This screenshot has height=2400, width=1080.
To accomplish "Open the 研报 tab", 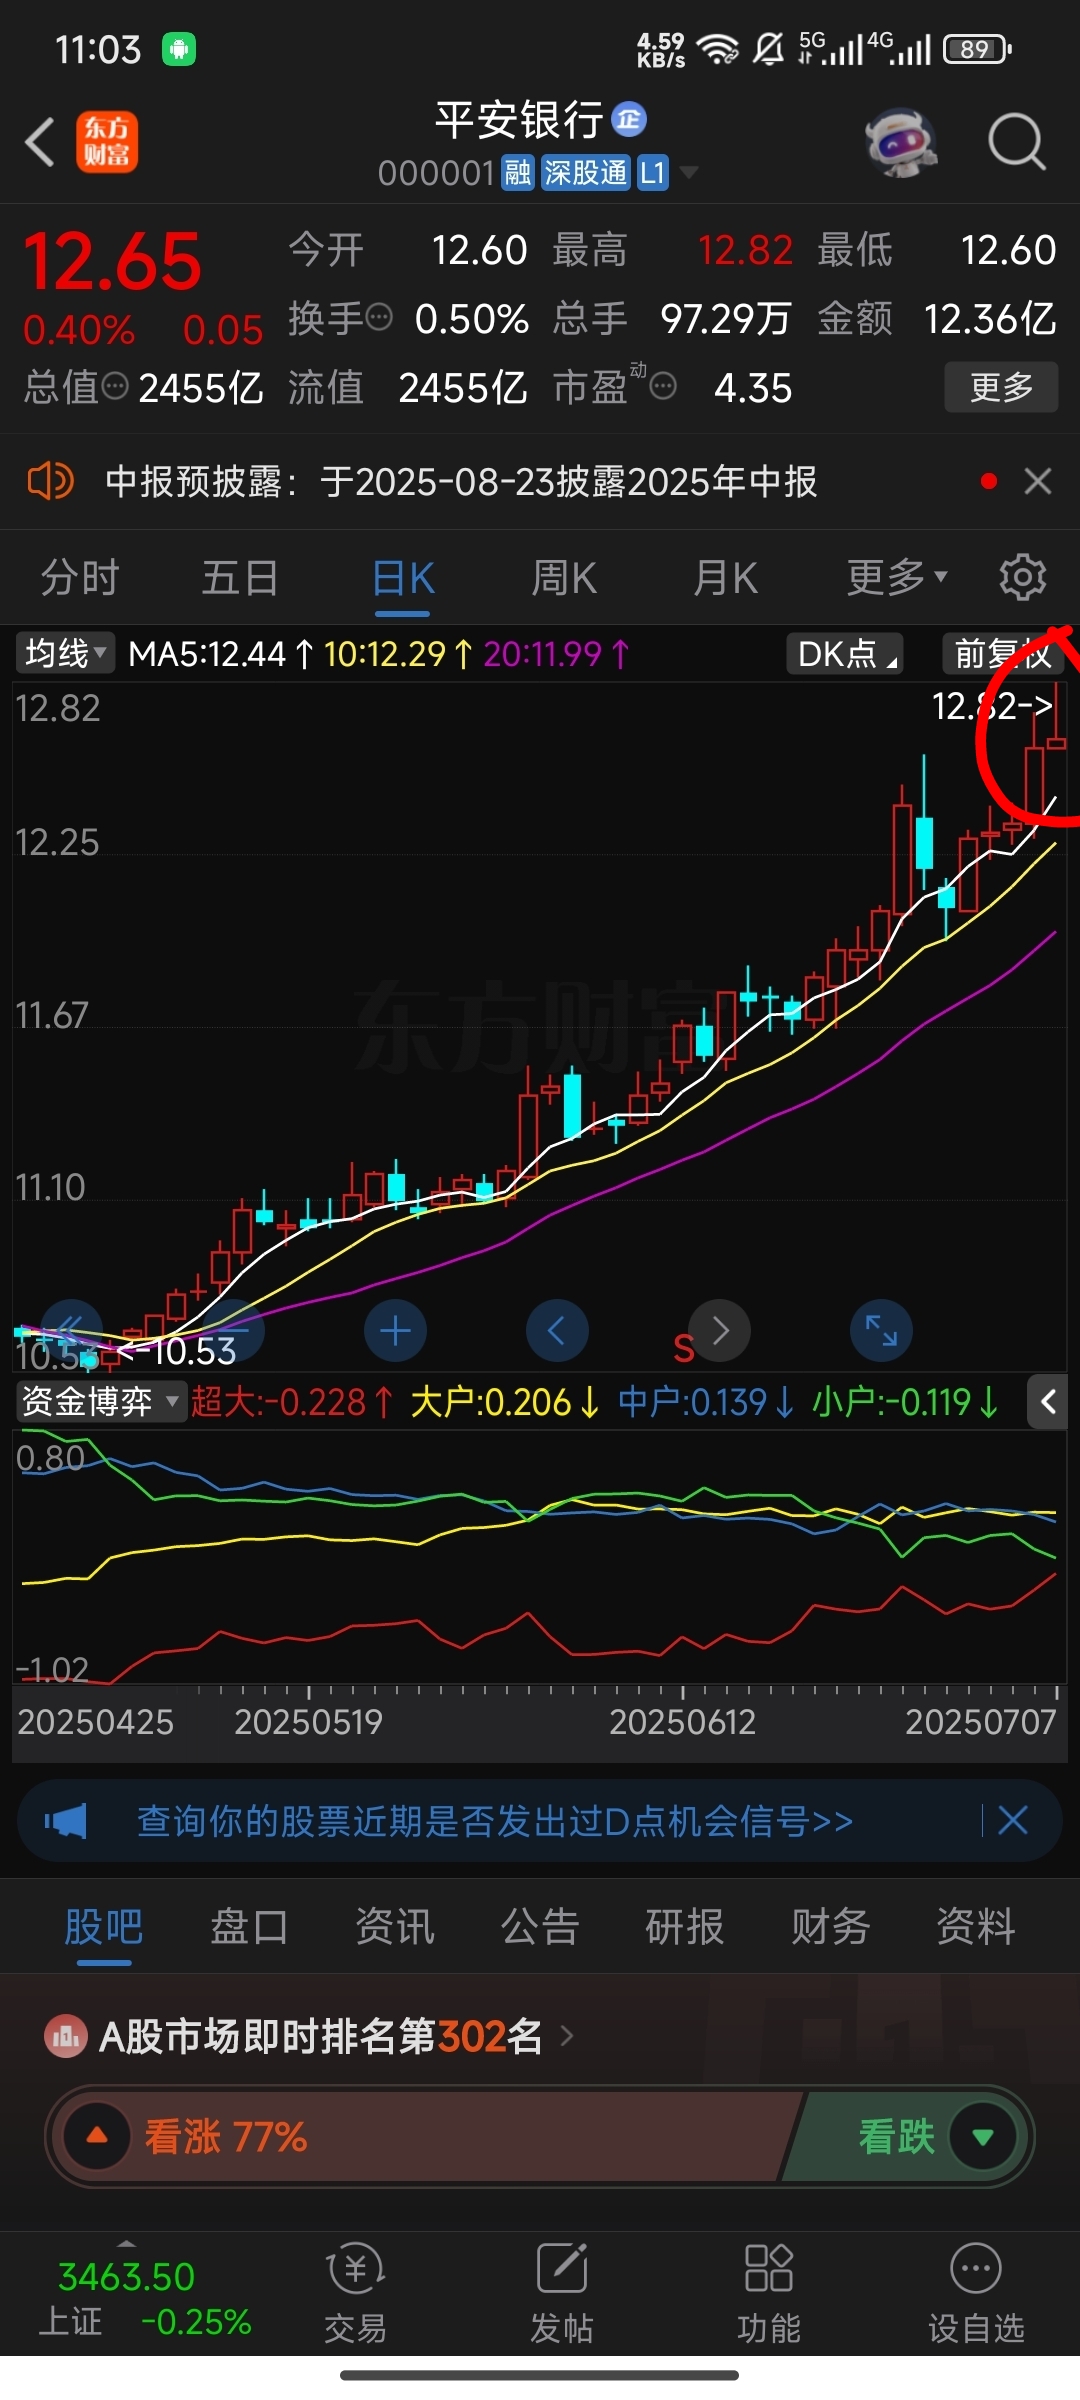I will pos(685,1926).
